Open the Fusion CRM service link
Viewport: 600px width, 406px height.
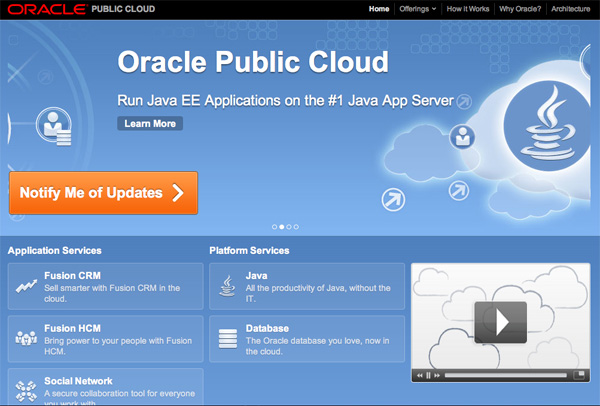[105, 286]
